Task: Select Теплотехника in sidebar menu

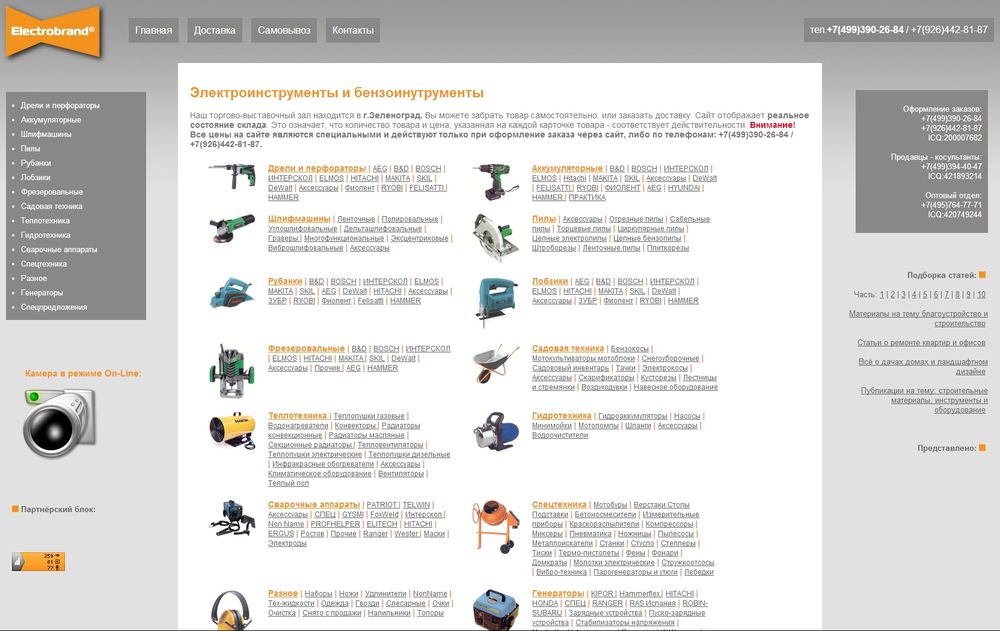Action: click(x=45, y=221)
